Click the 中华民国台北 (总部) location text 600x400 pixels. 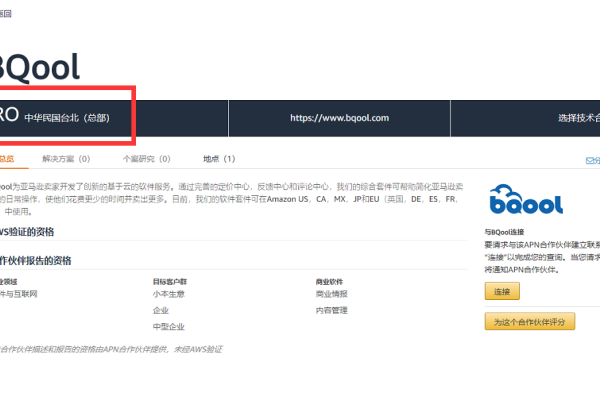coord(67,118)
